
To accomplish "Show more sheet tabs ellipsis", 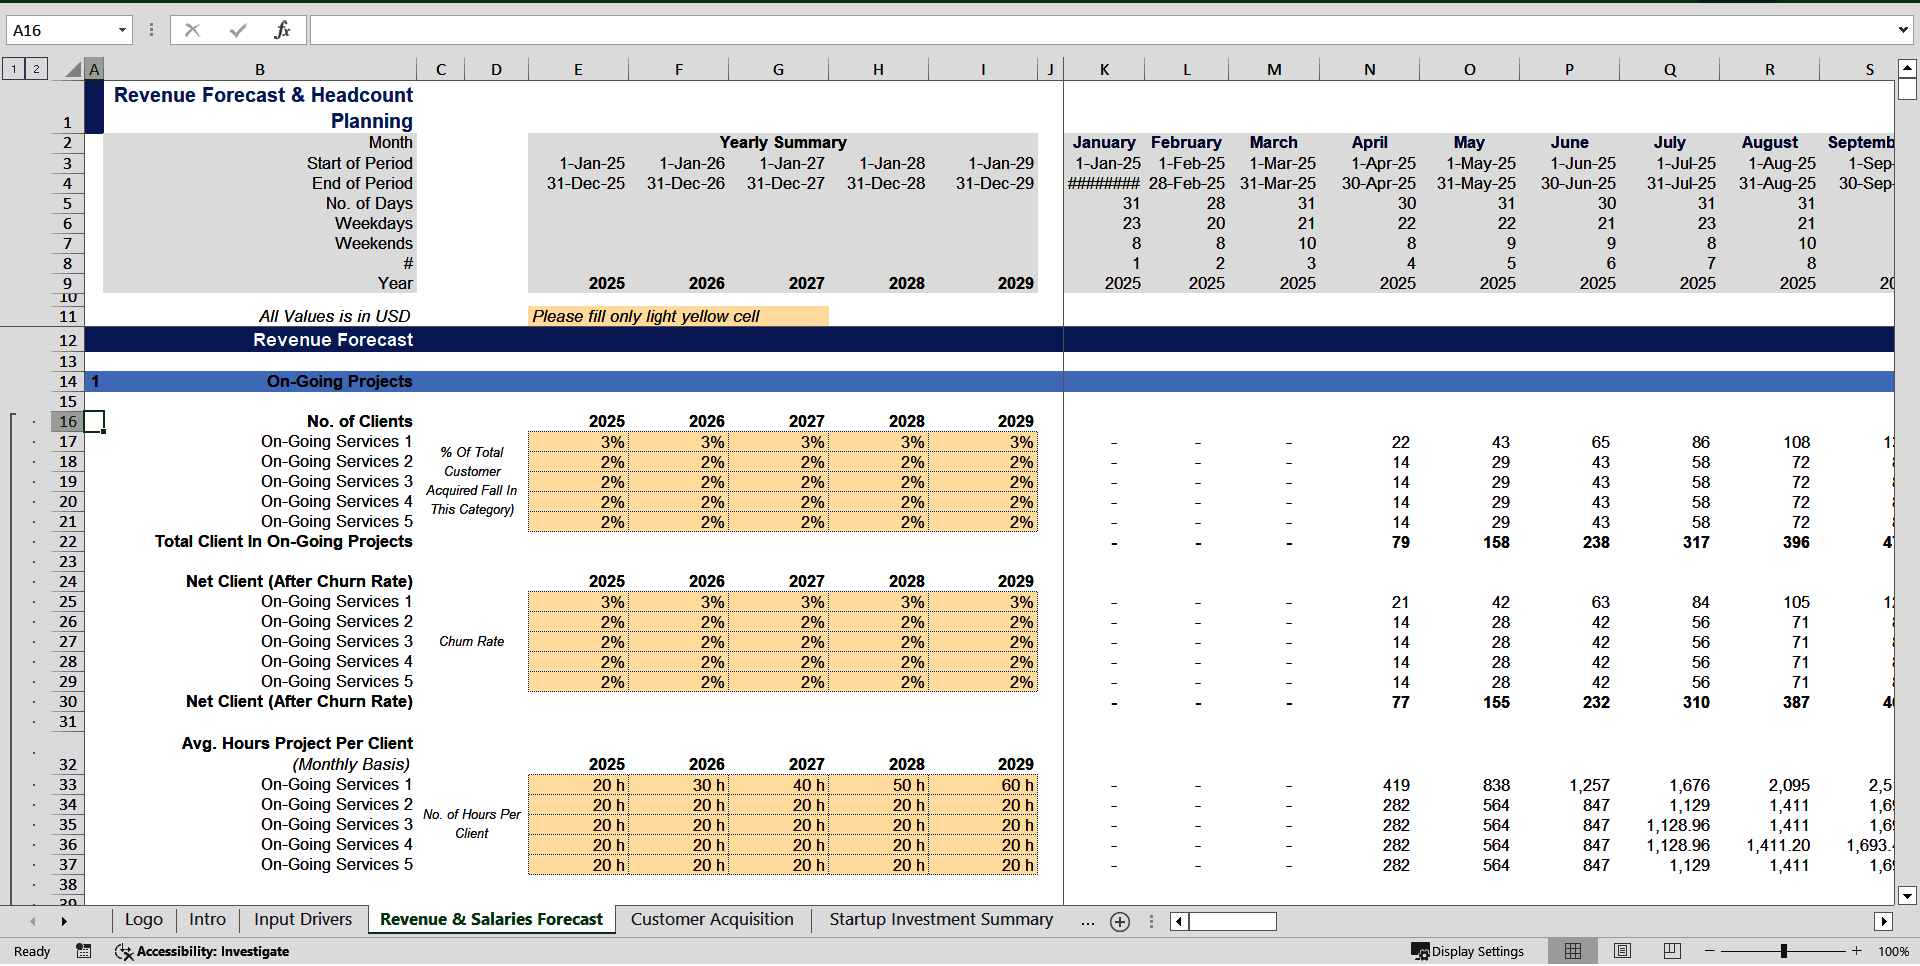I will click(x=1087, y=921).
